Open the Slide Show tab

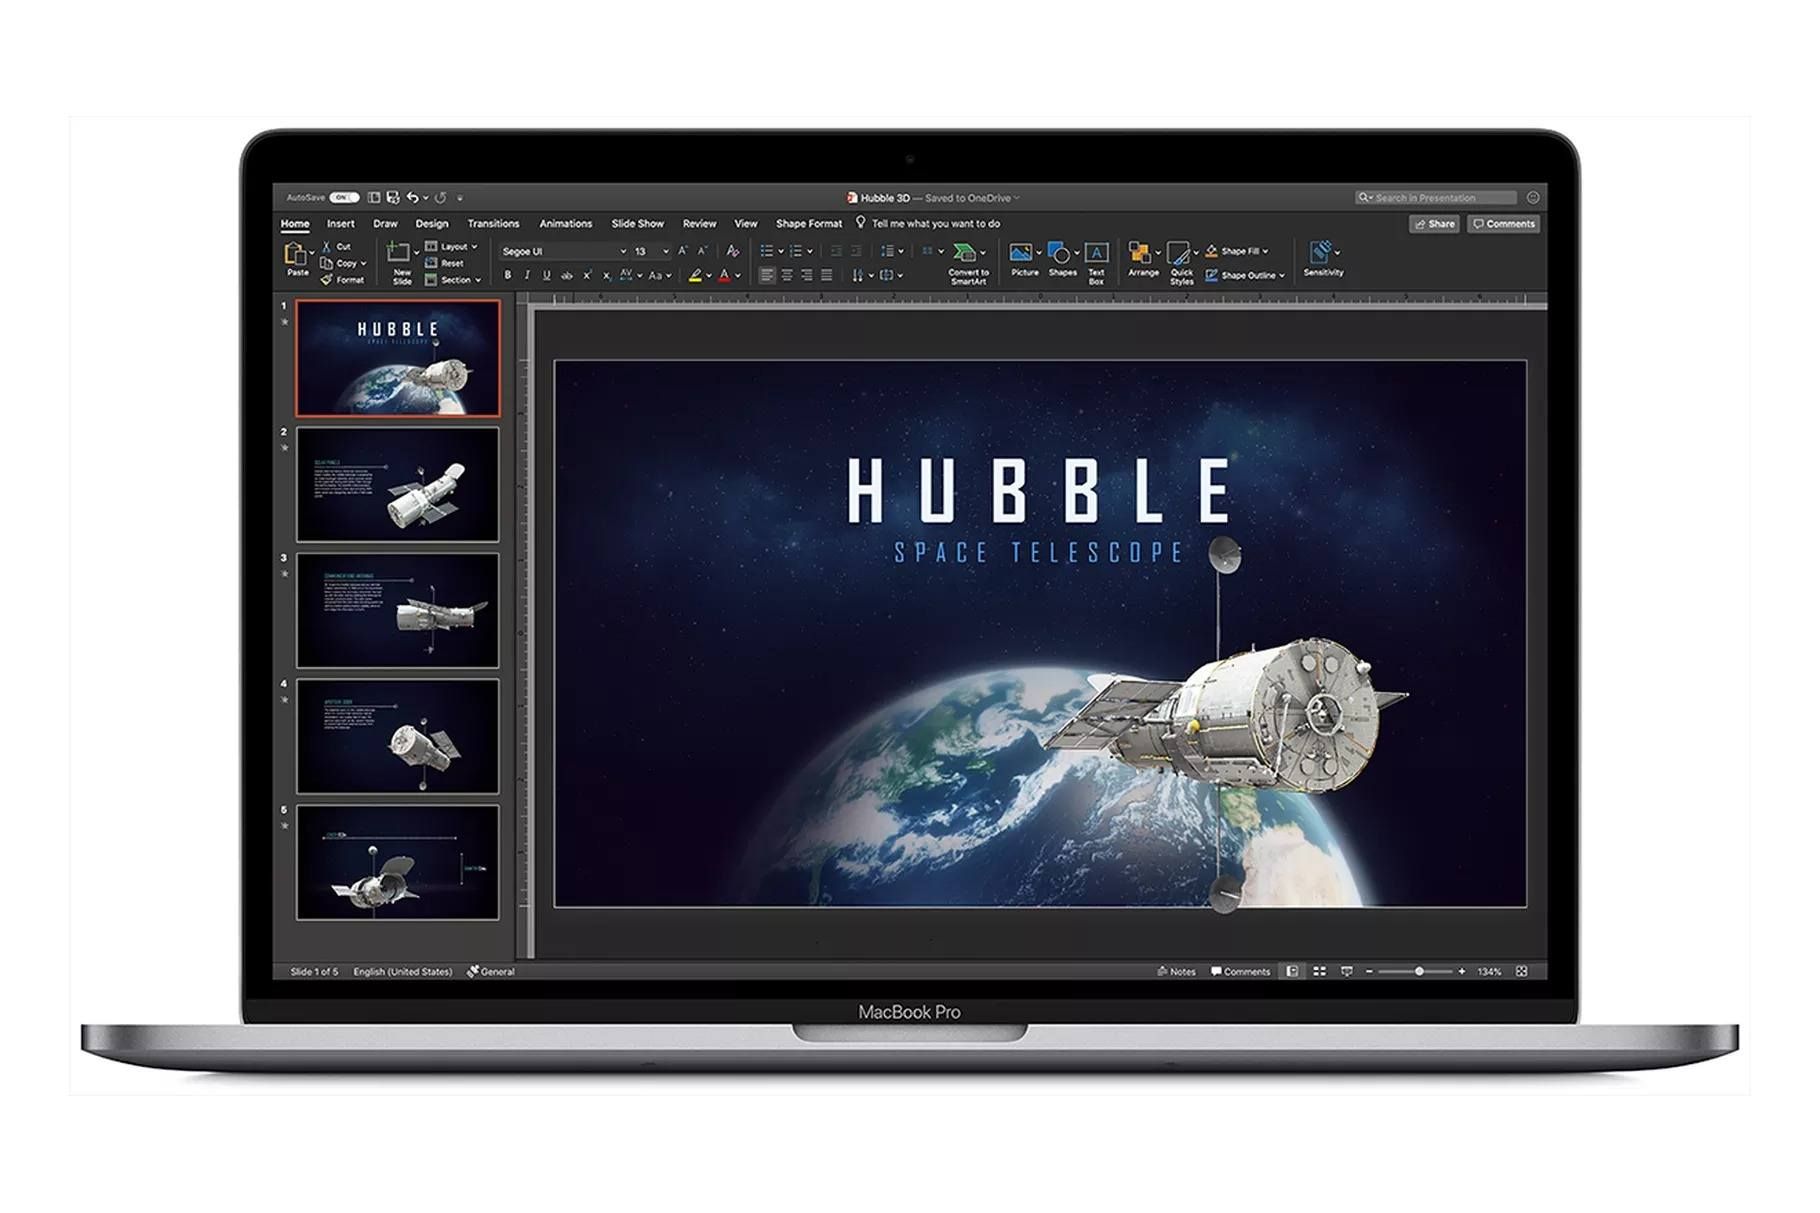[x=639, y=224]
